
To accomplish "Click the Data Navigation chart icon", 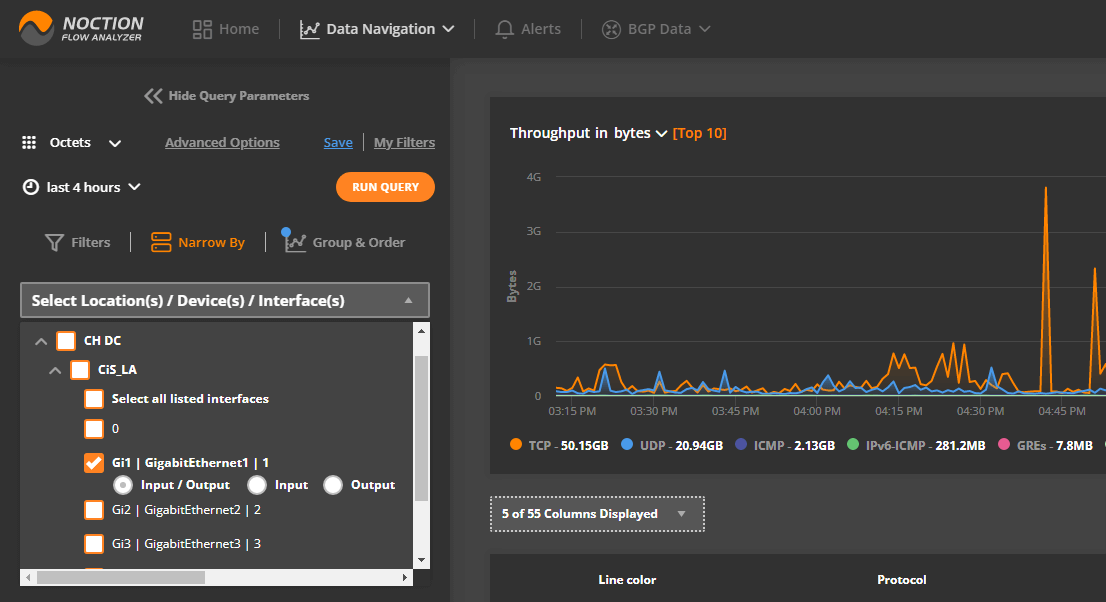I will [x=310, y=29].
